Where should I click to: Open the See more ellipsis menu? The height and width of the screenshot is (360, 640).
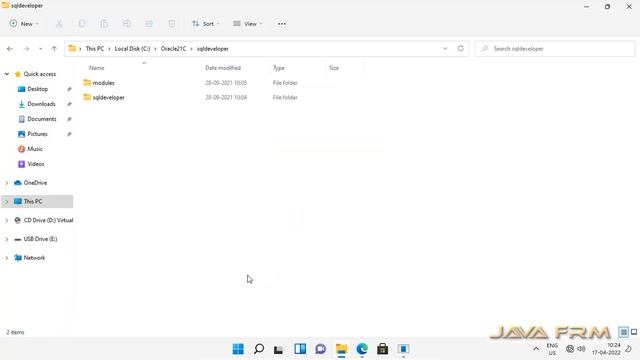pos(282,24)
